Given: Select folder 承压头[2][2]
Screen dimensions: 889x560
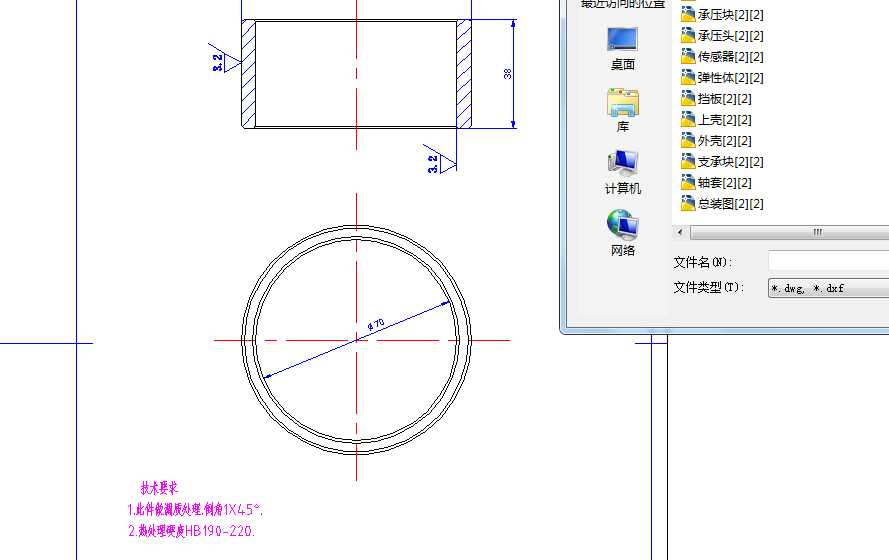Looking at the screenshot, I should point(722,36).
